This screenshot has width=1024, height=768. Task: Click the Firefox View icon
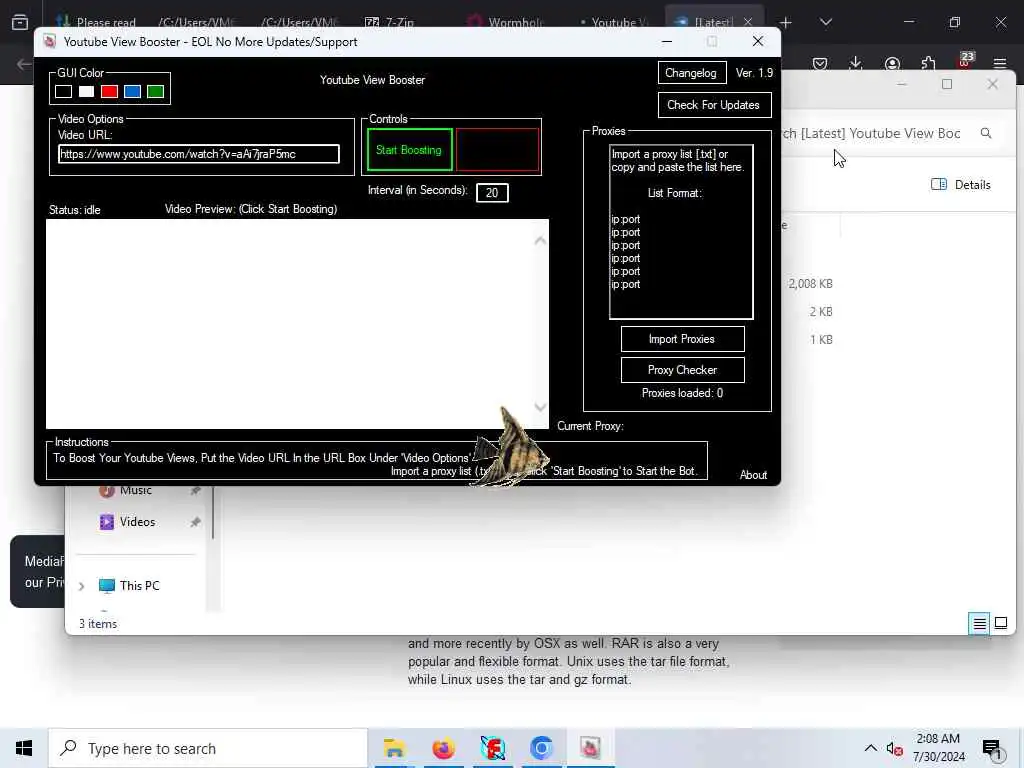coord(20,22)
